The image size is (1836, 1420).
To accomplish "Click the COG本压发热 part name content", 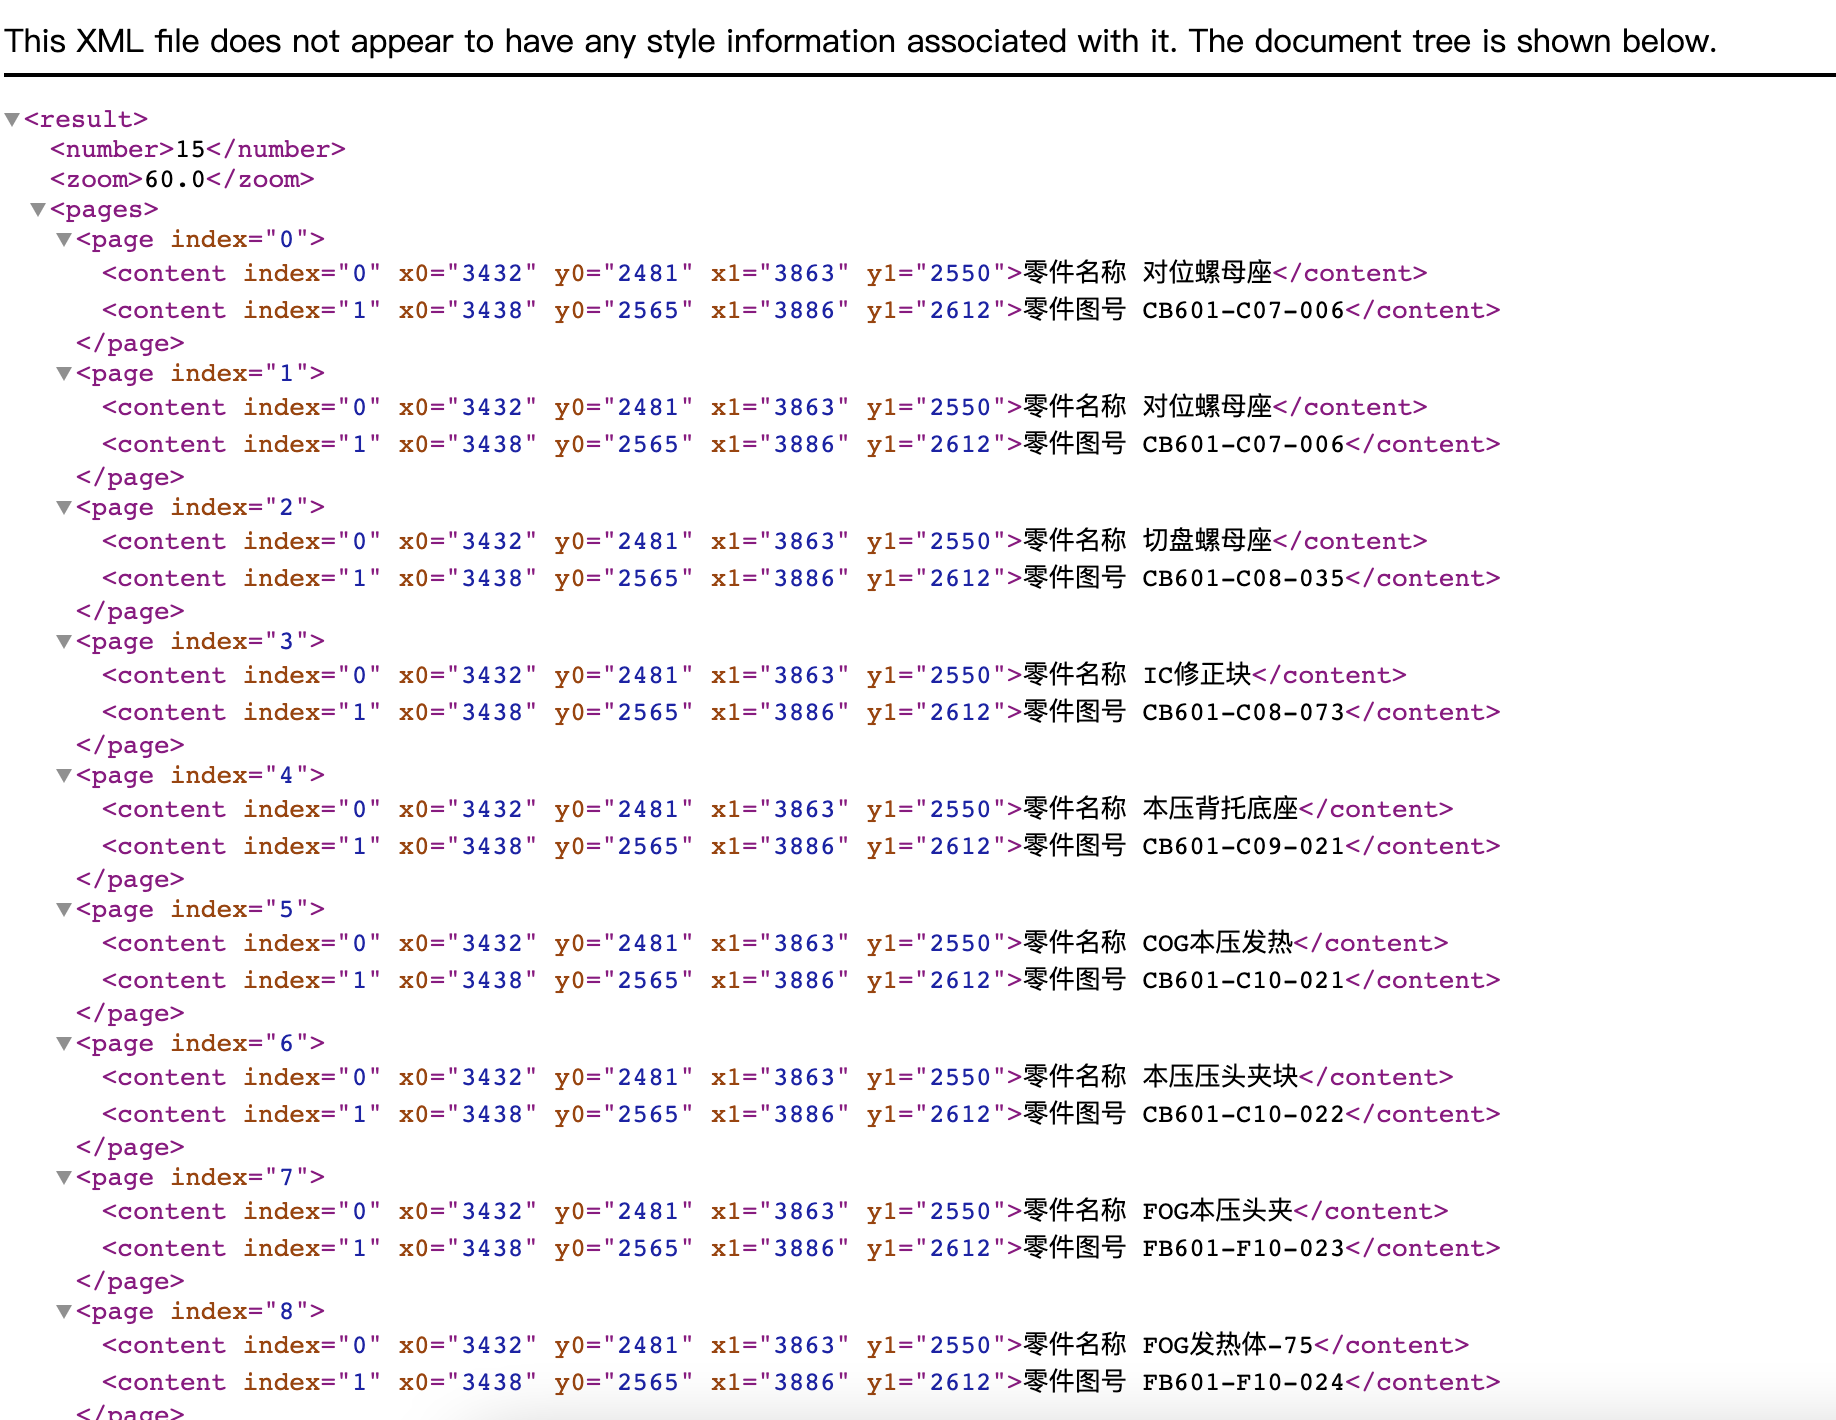I will (1217, 944).
